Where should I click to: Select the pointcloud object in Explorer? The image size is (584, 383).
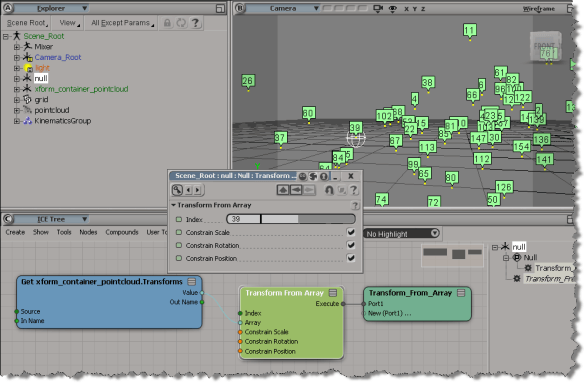[52, 110]
